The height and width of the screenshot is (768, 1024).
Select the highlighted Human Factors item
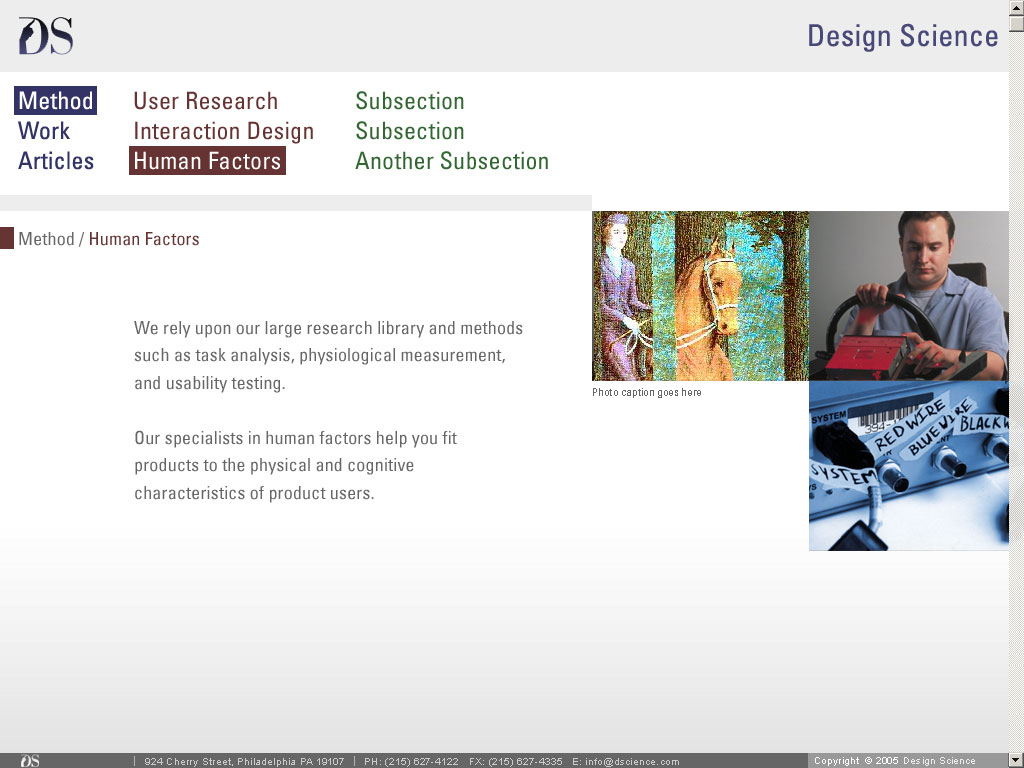[207, 161]
